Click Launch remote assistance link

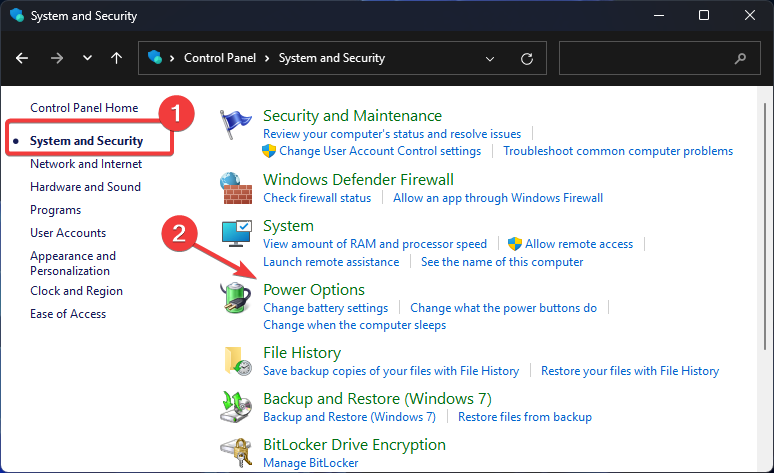pos(331,262)
